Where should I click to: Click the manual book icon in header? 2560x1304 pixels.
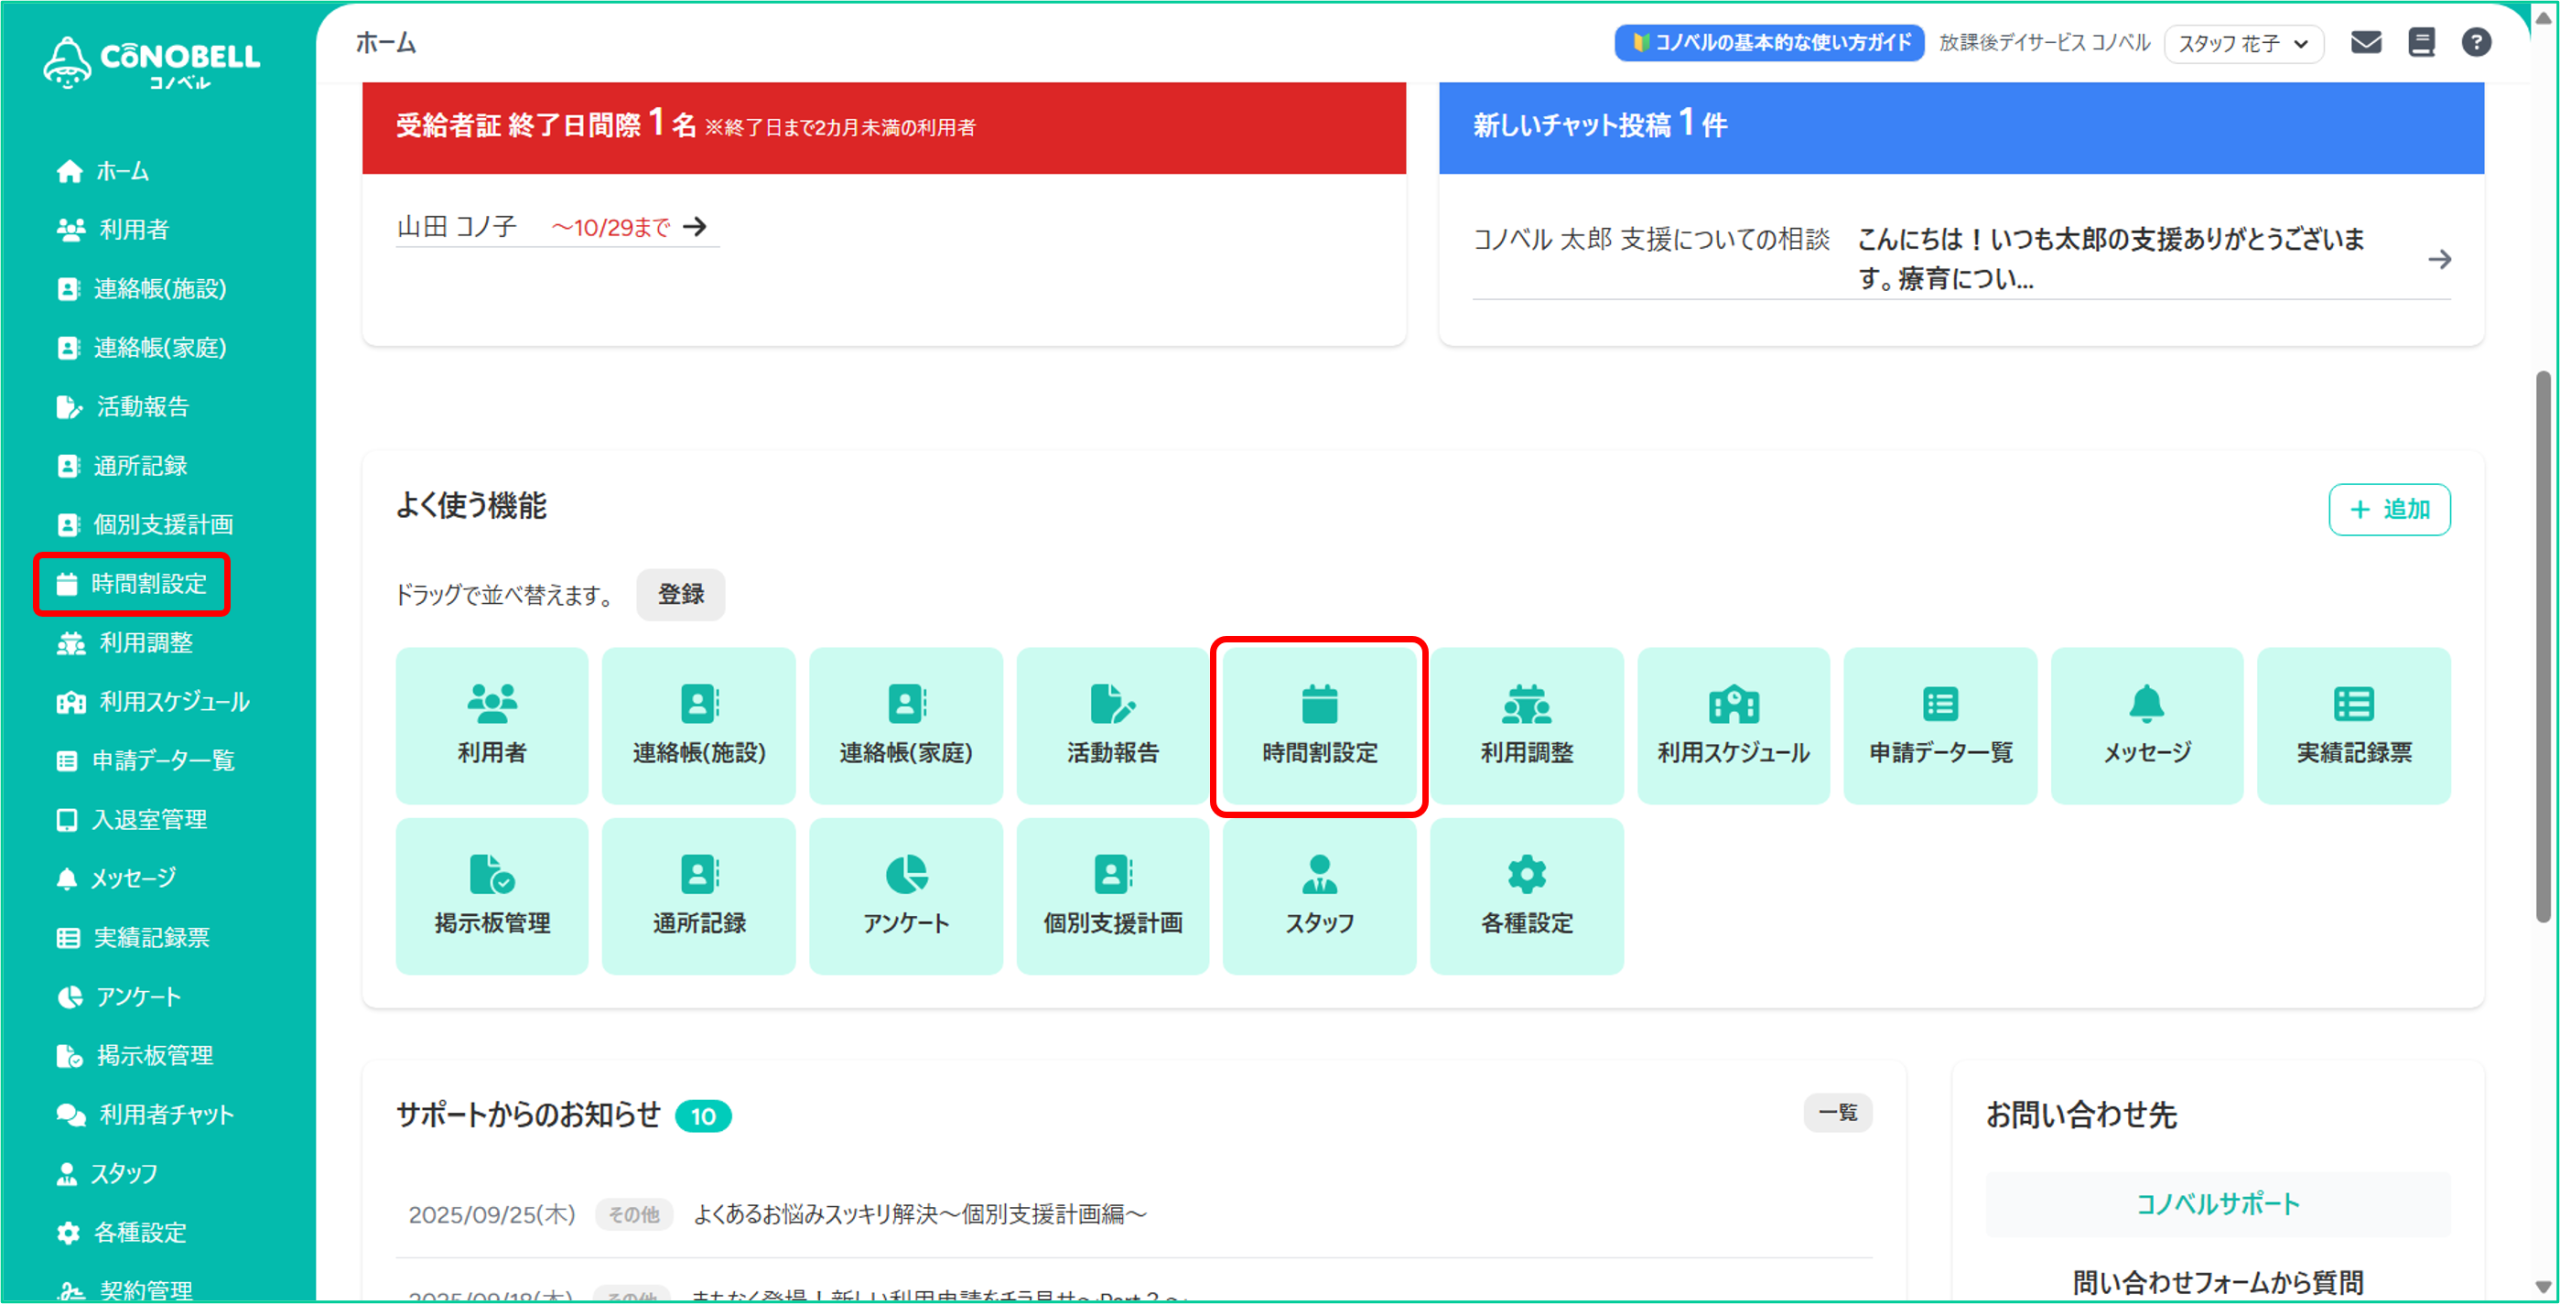[2421, 43]
